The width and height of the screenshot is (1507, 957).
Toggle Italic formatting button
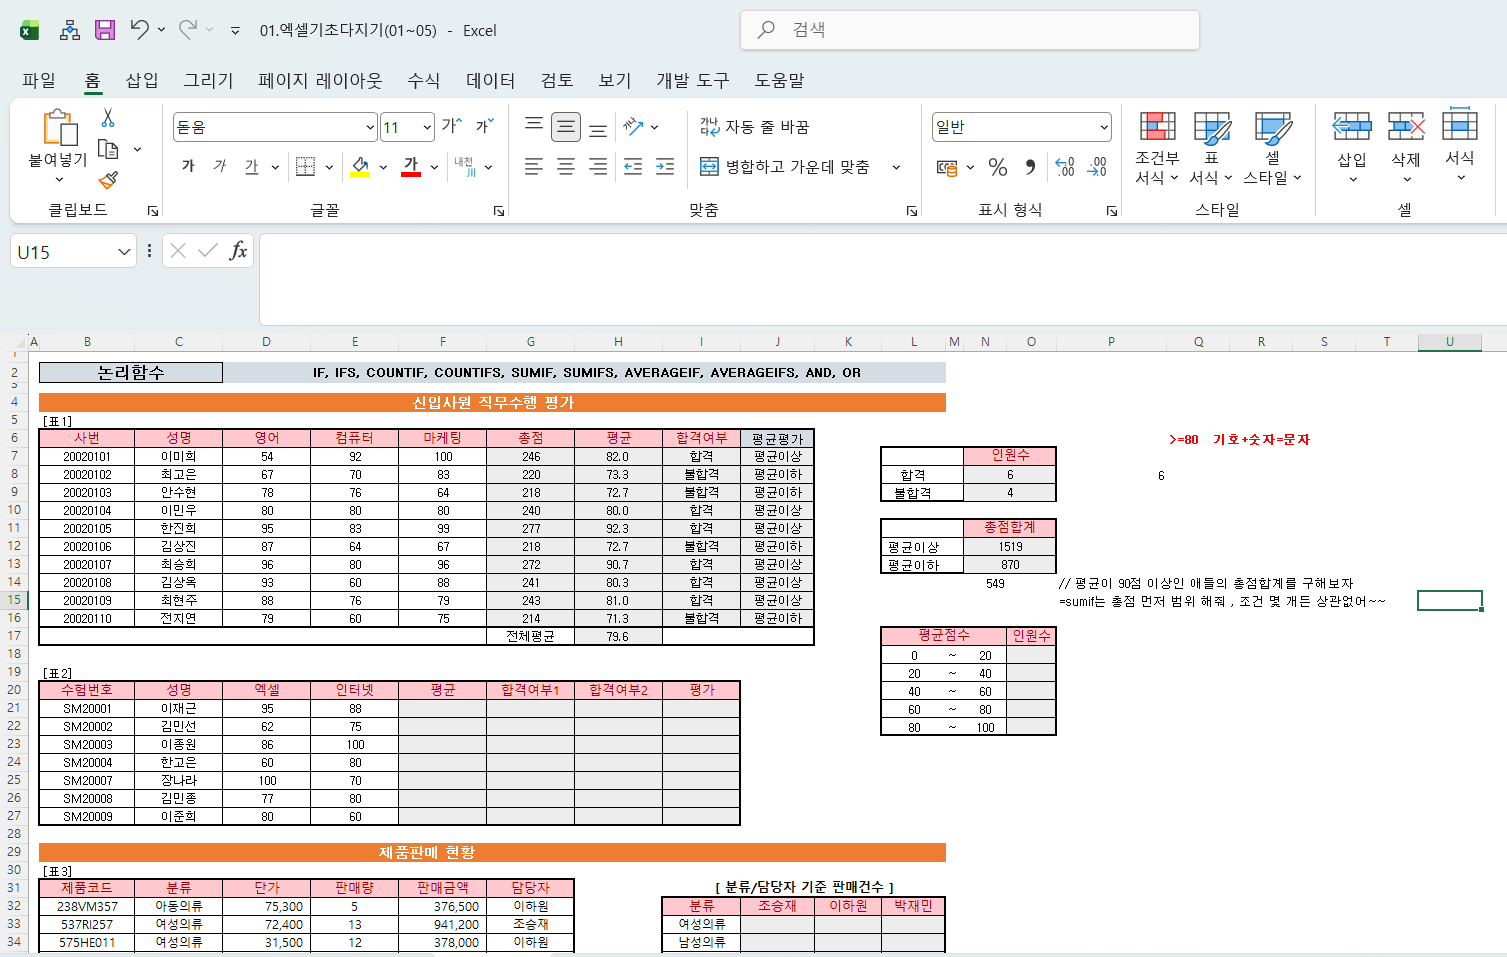pyautogui.click(x=220, y=166)
